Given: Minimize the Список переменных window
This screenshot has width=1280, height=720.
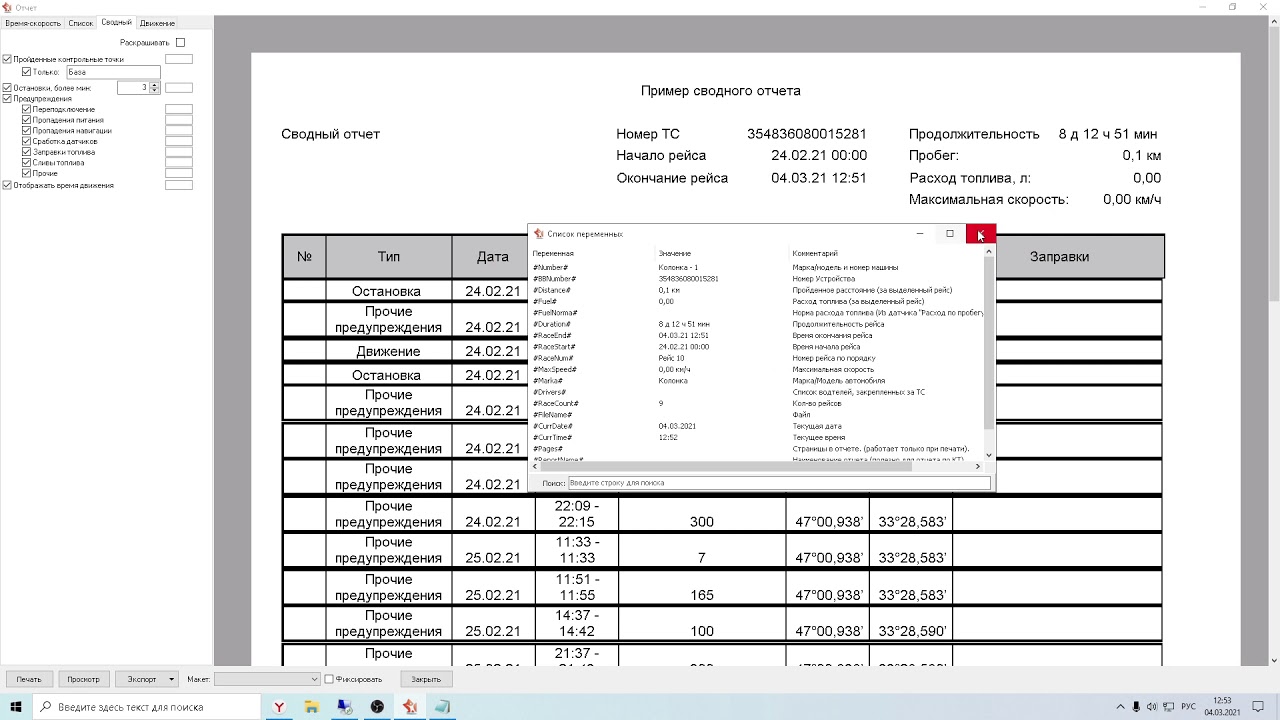Looking at the screenshot, I should click(920, 234).
